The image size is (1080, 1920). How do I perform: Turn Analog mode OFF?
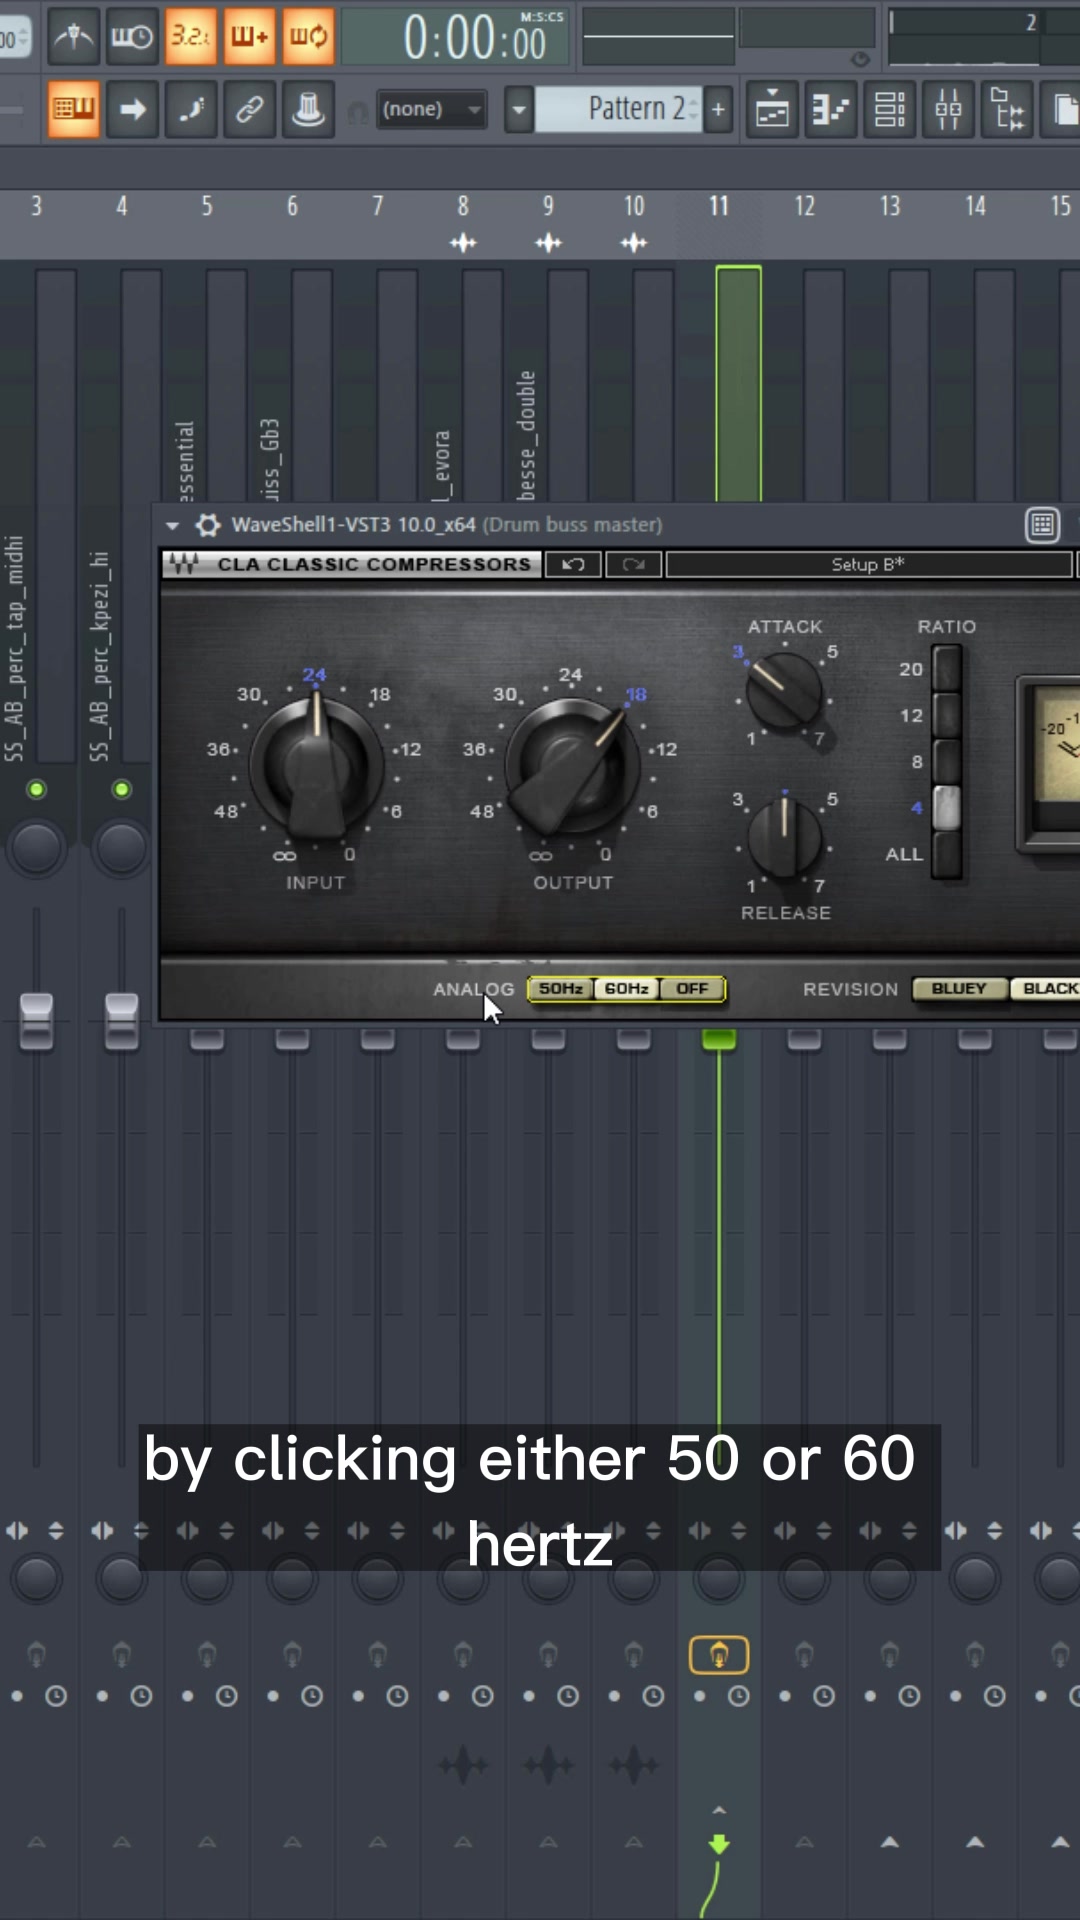(x=692, y=989)
